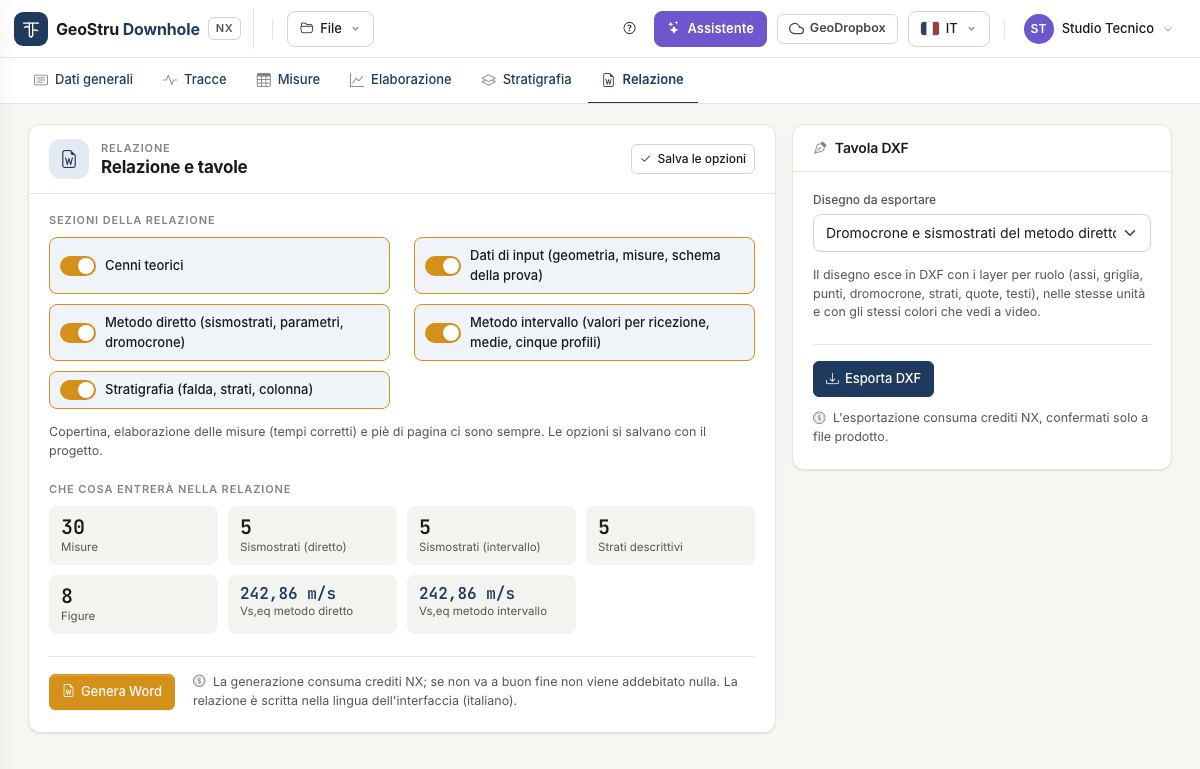Open the File dropdown menu

[330, 29]
